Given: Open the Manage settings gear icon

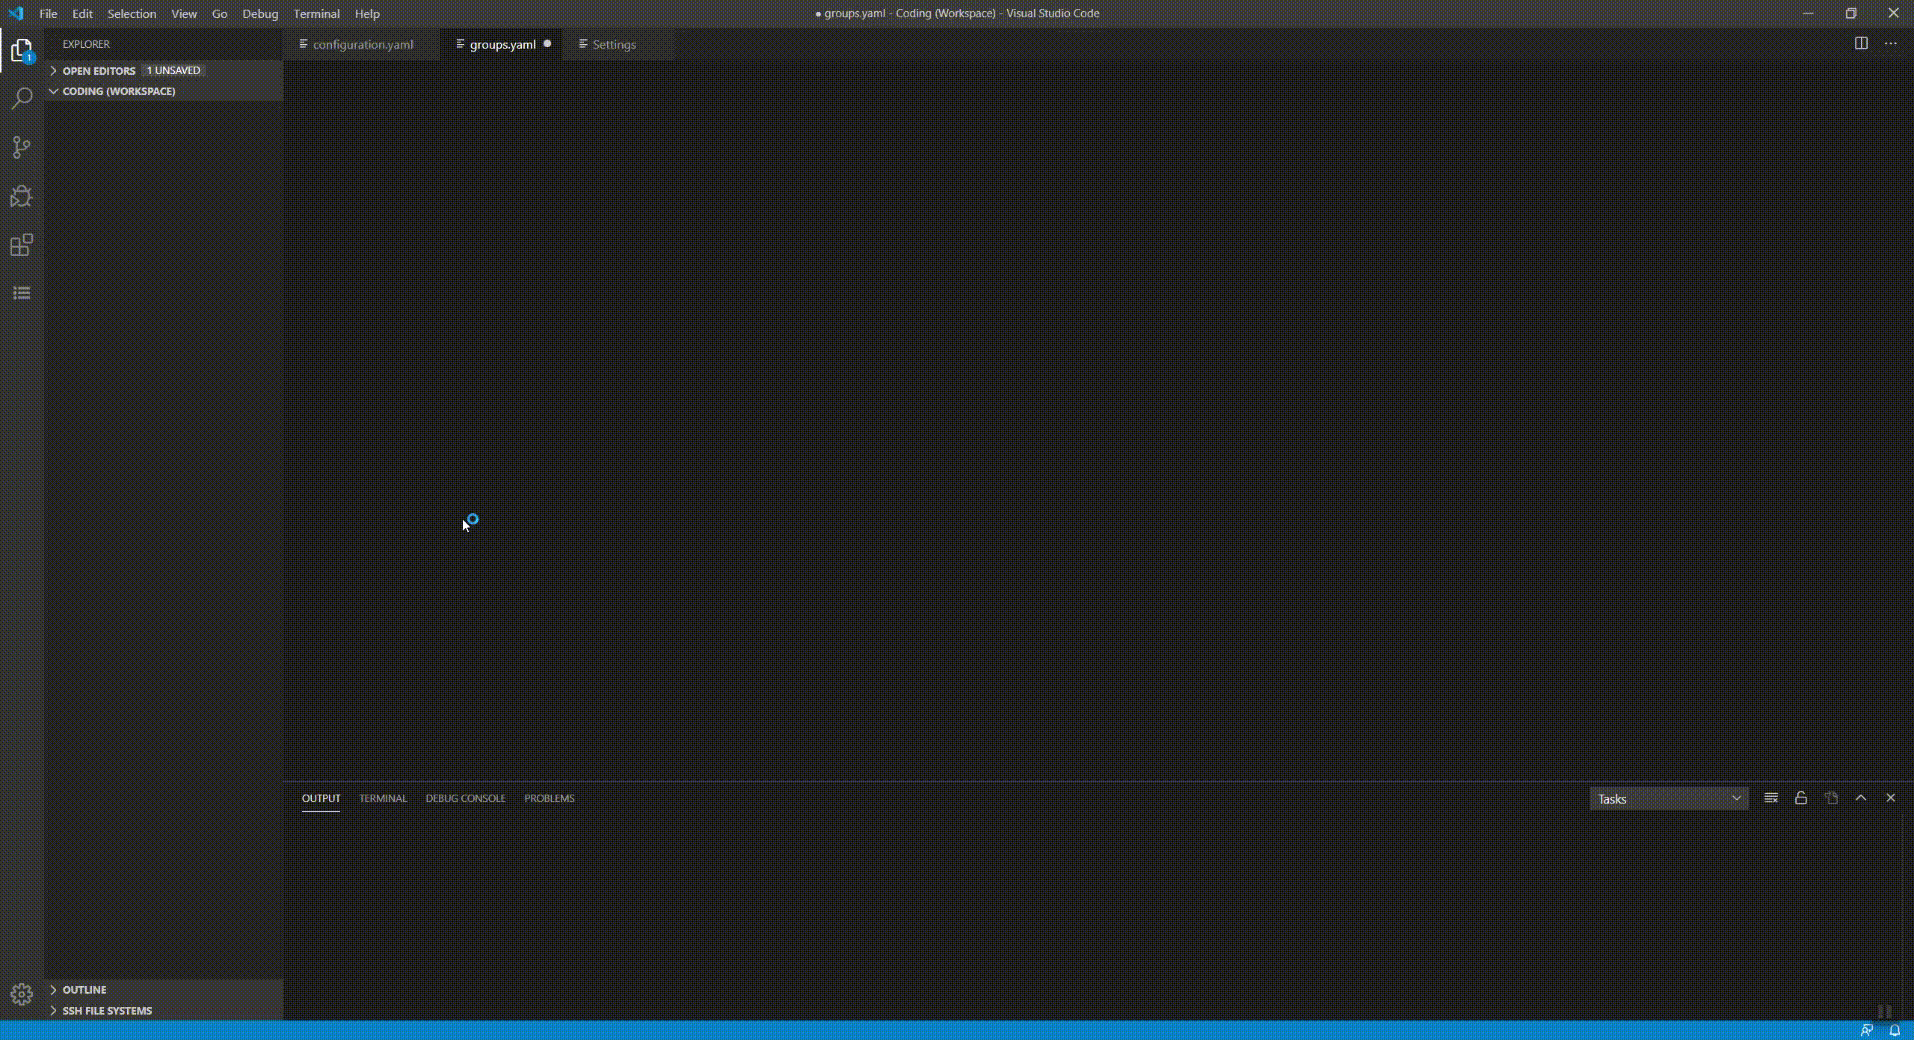Looking at the screenshot, I should pyautogui.click(x=21, y=995).
